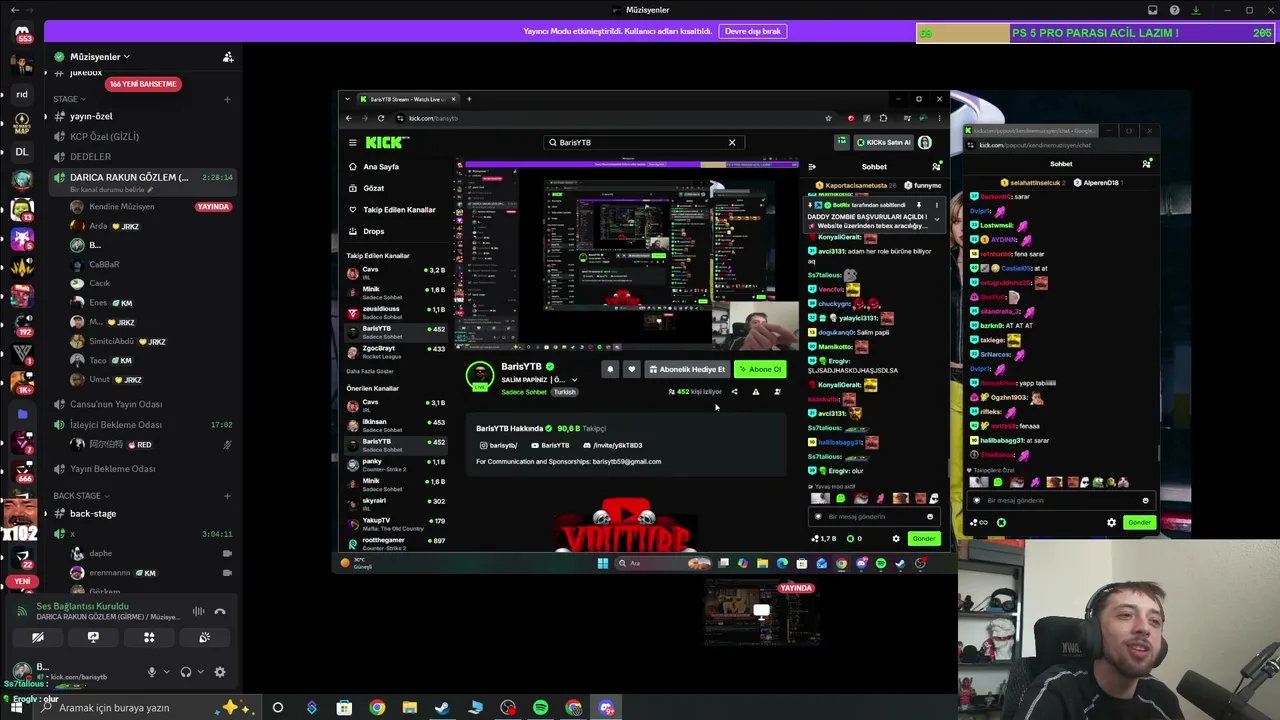Toggle Discord headphone deafen

pos(185,672)
